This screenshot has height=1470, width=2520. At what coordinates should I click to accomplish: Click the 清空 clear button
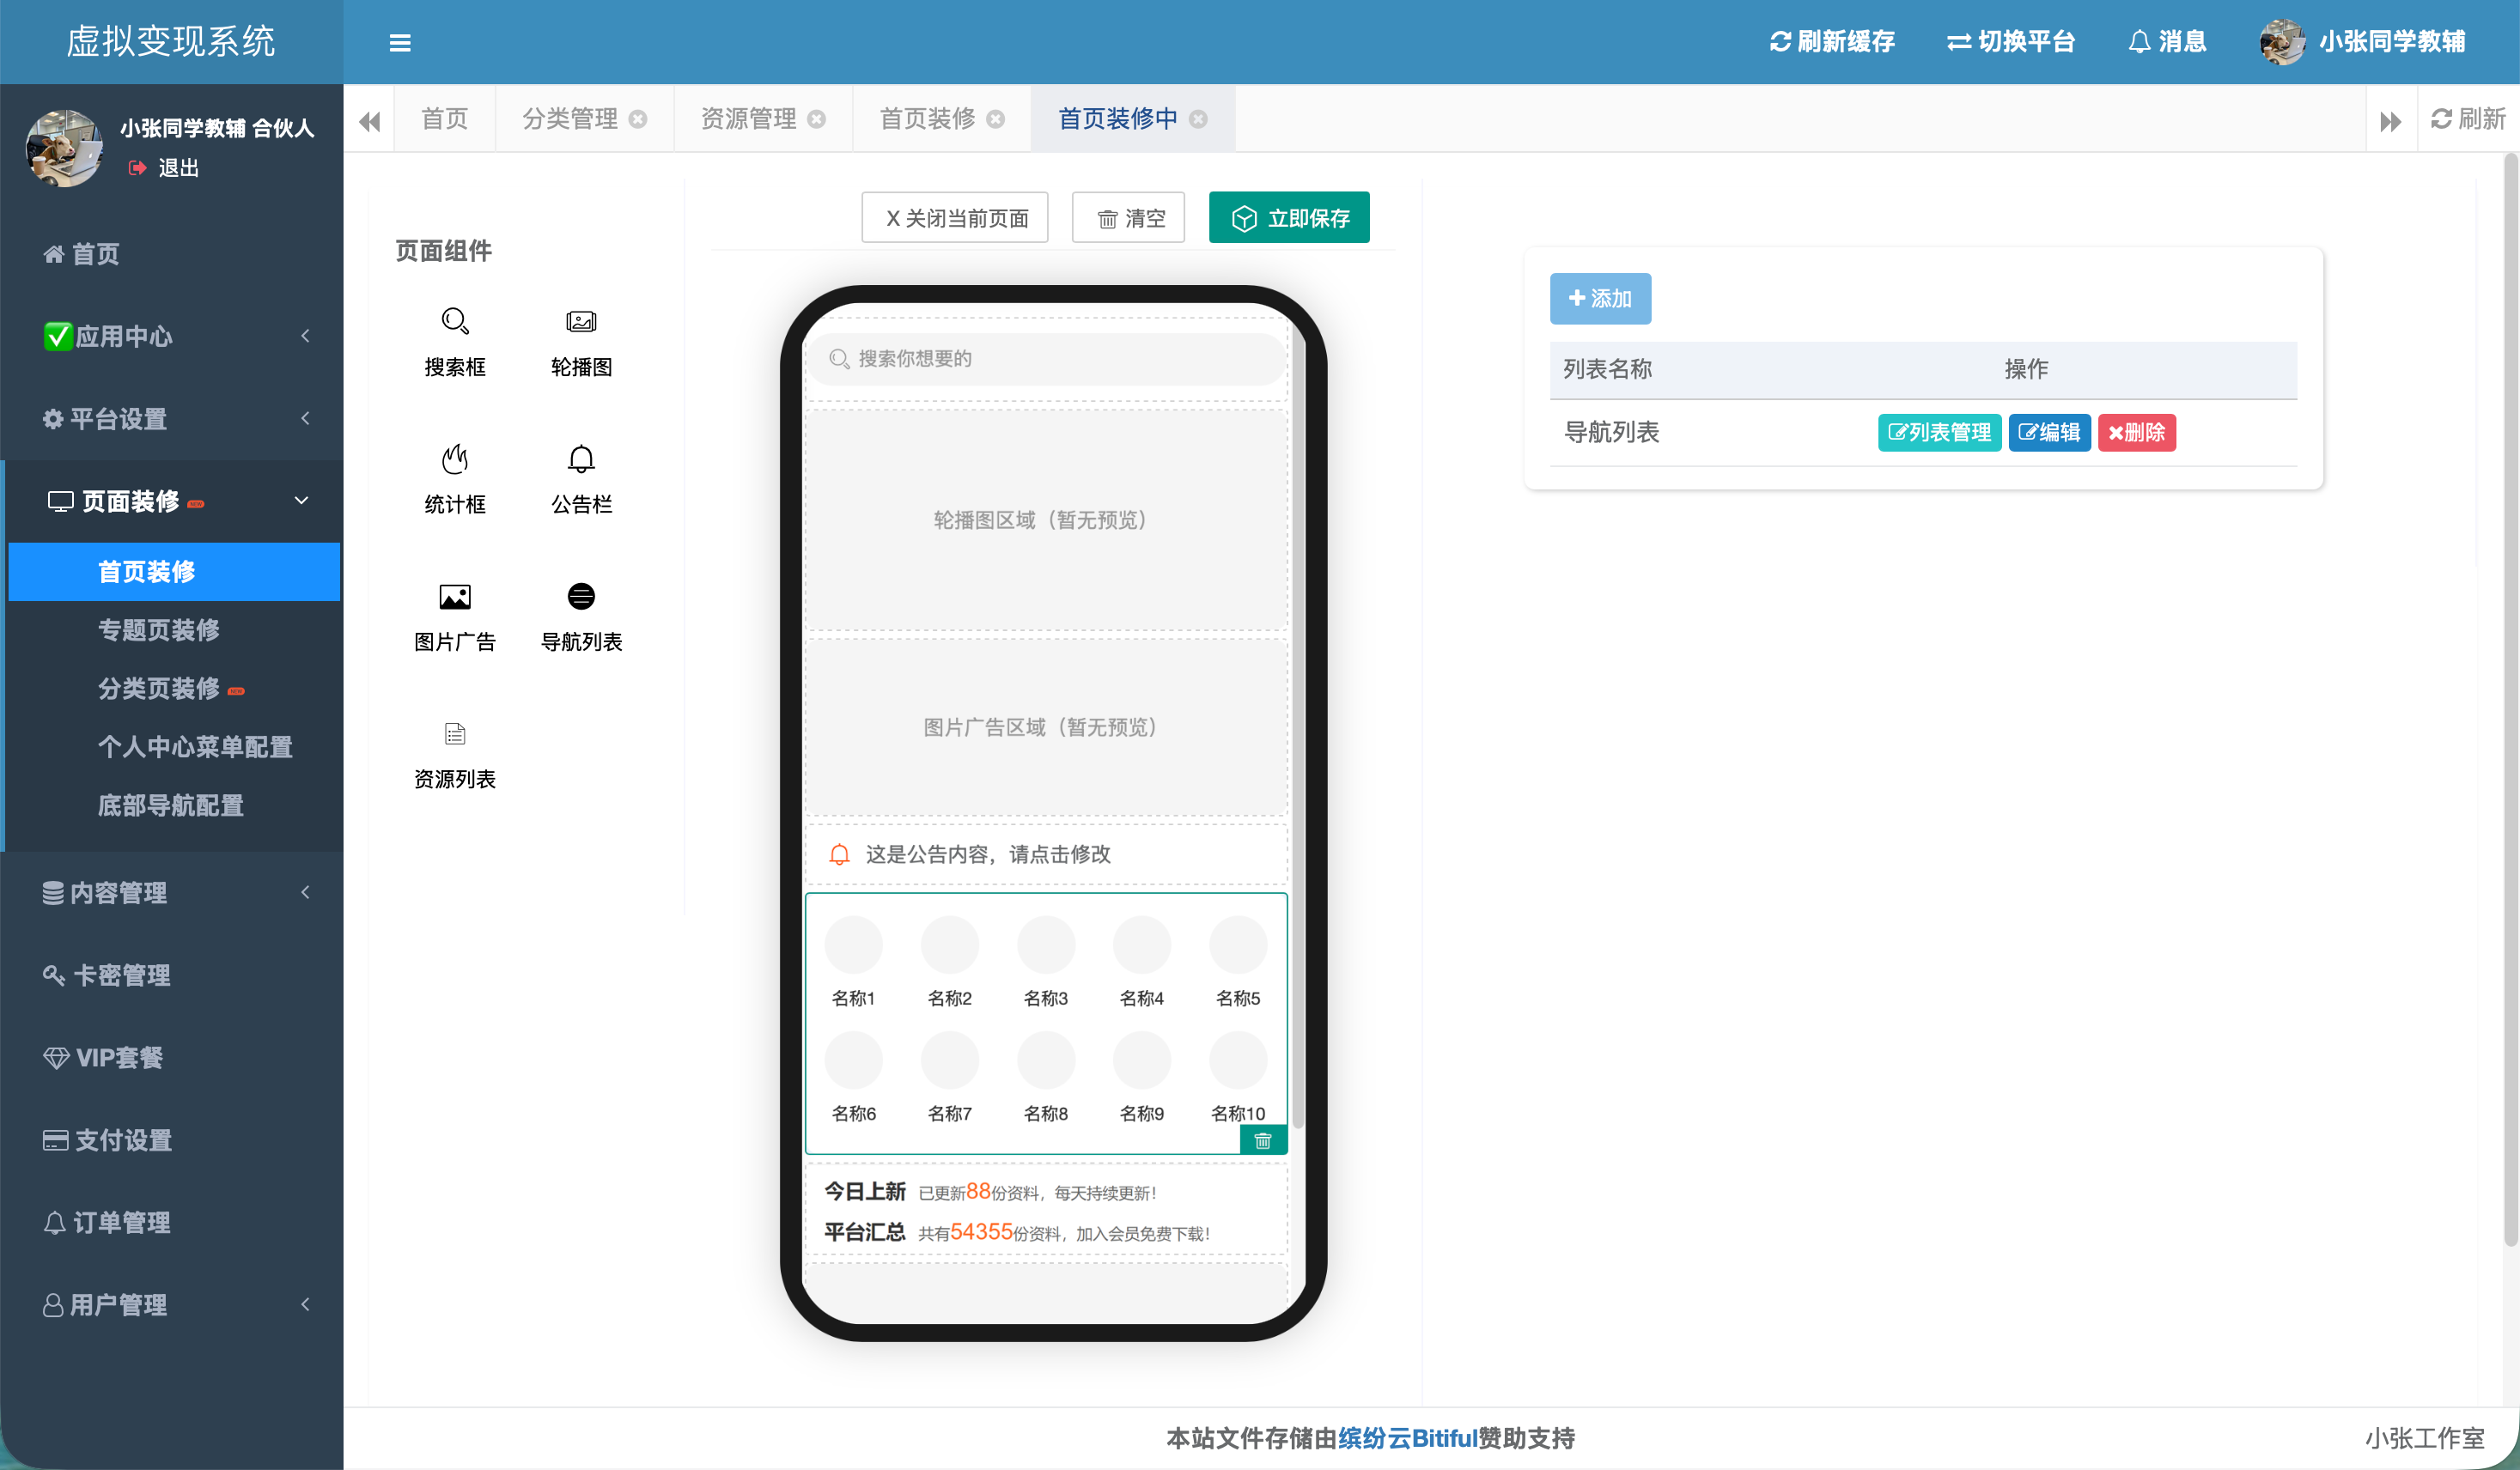(x=1129, y=218)
